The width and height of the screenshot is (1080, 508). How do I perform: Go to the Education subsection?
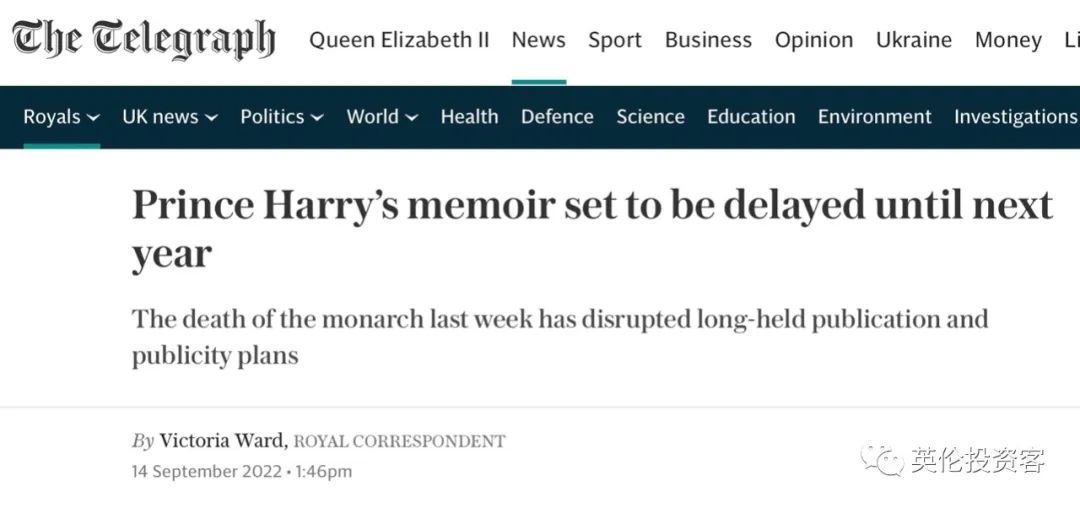pyautogui.click(x=751, y=117)
